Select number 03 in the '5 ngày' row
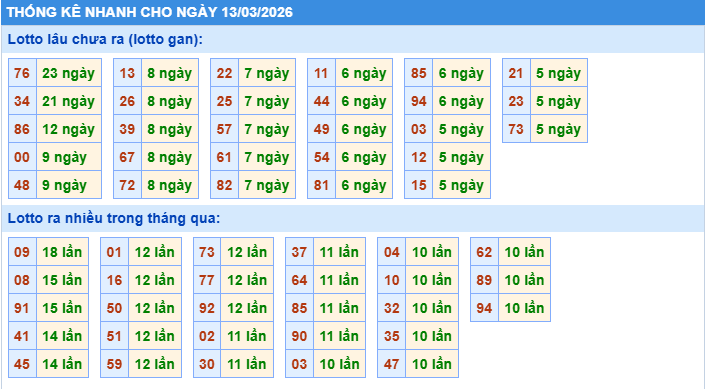Viewport: 707px width, 389px height. (418, 129)
